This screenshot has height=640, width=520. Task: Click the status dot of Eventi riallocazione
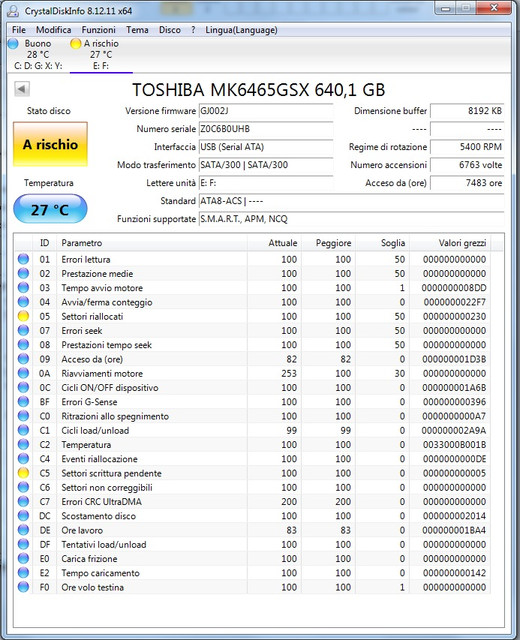(x=24, y=459)
